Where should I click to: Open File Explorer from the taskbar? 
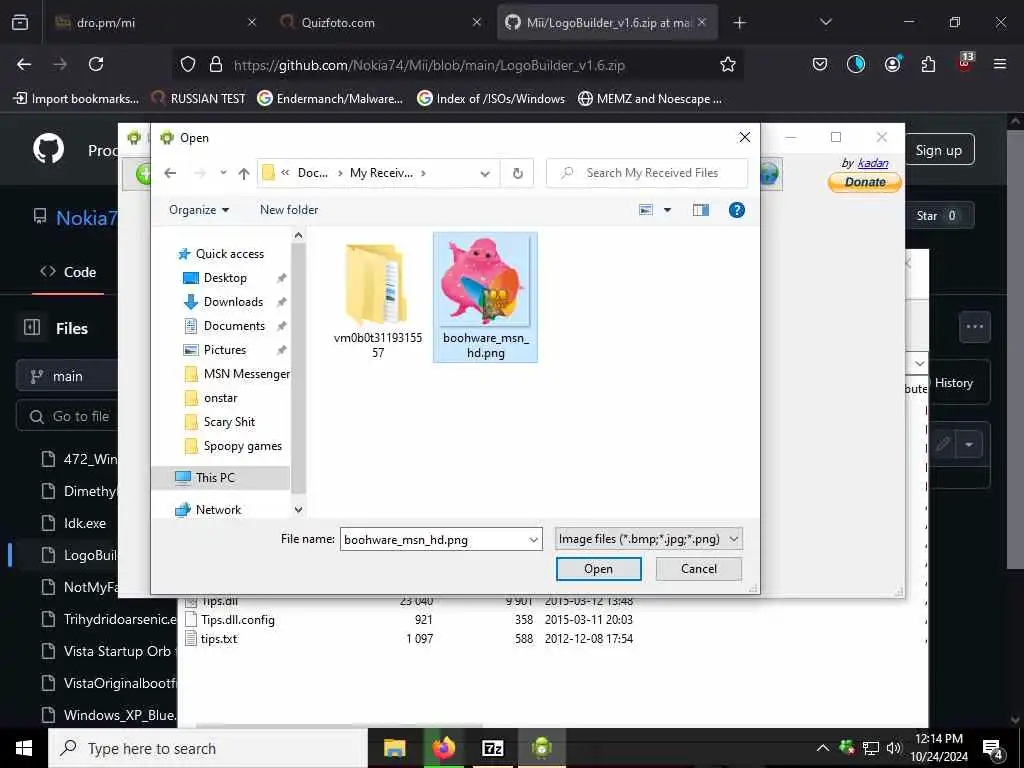click(394, 748)
